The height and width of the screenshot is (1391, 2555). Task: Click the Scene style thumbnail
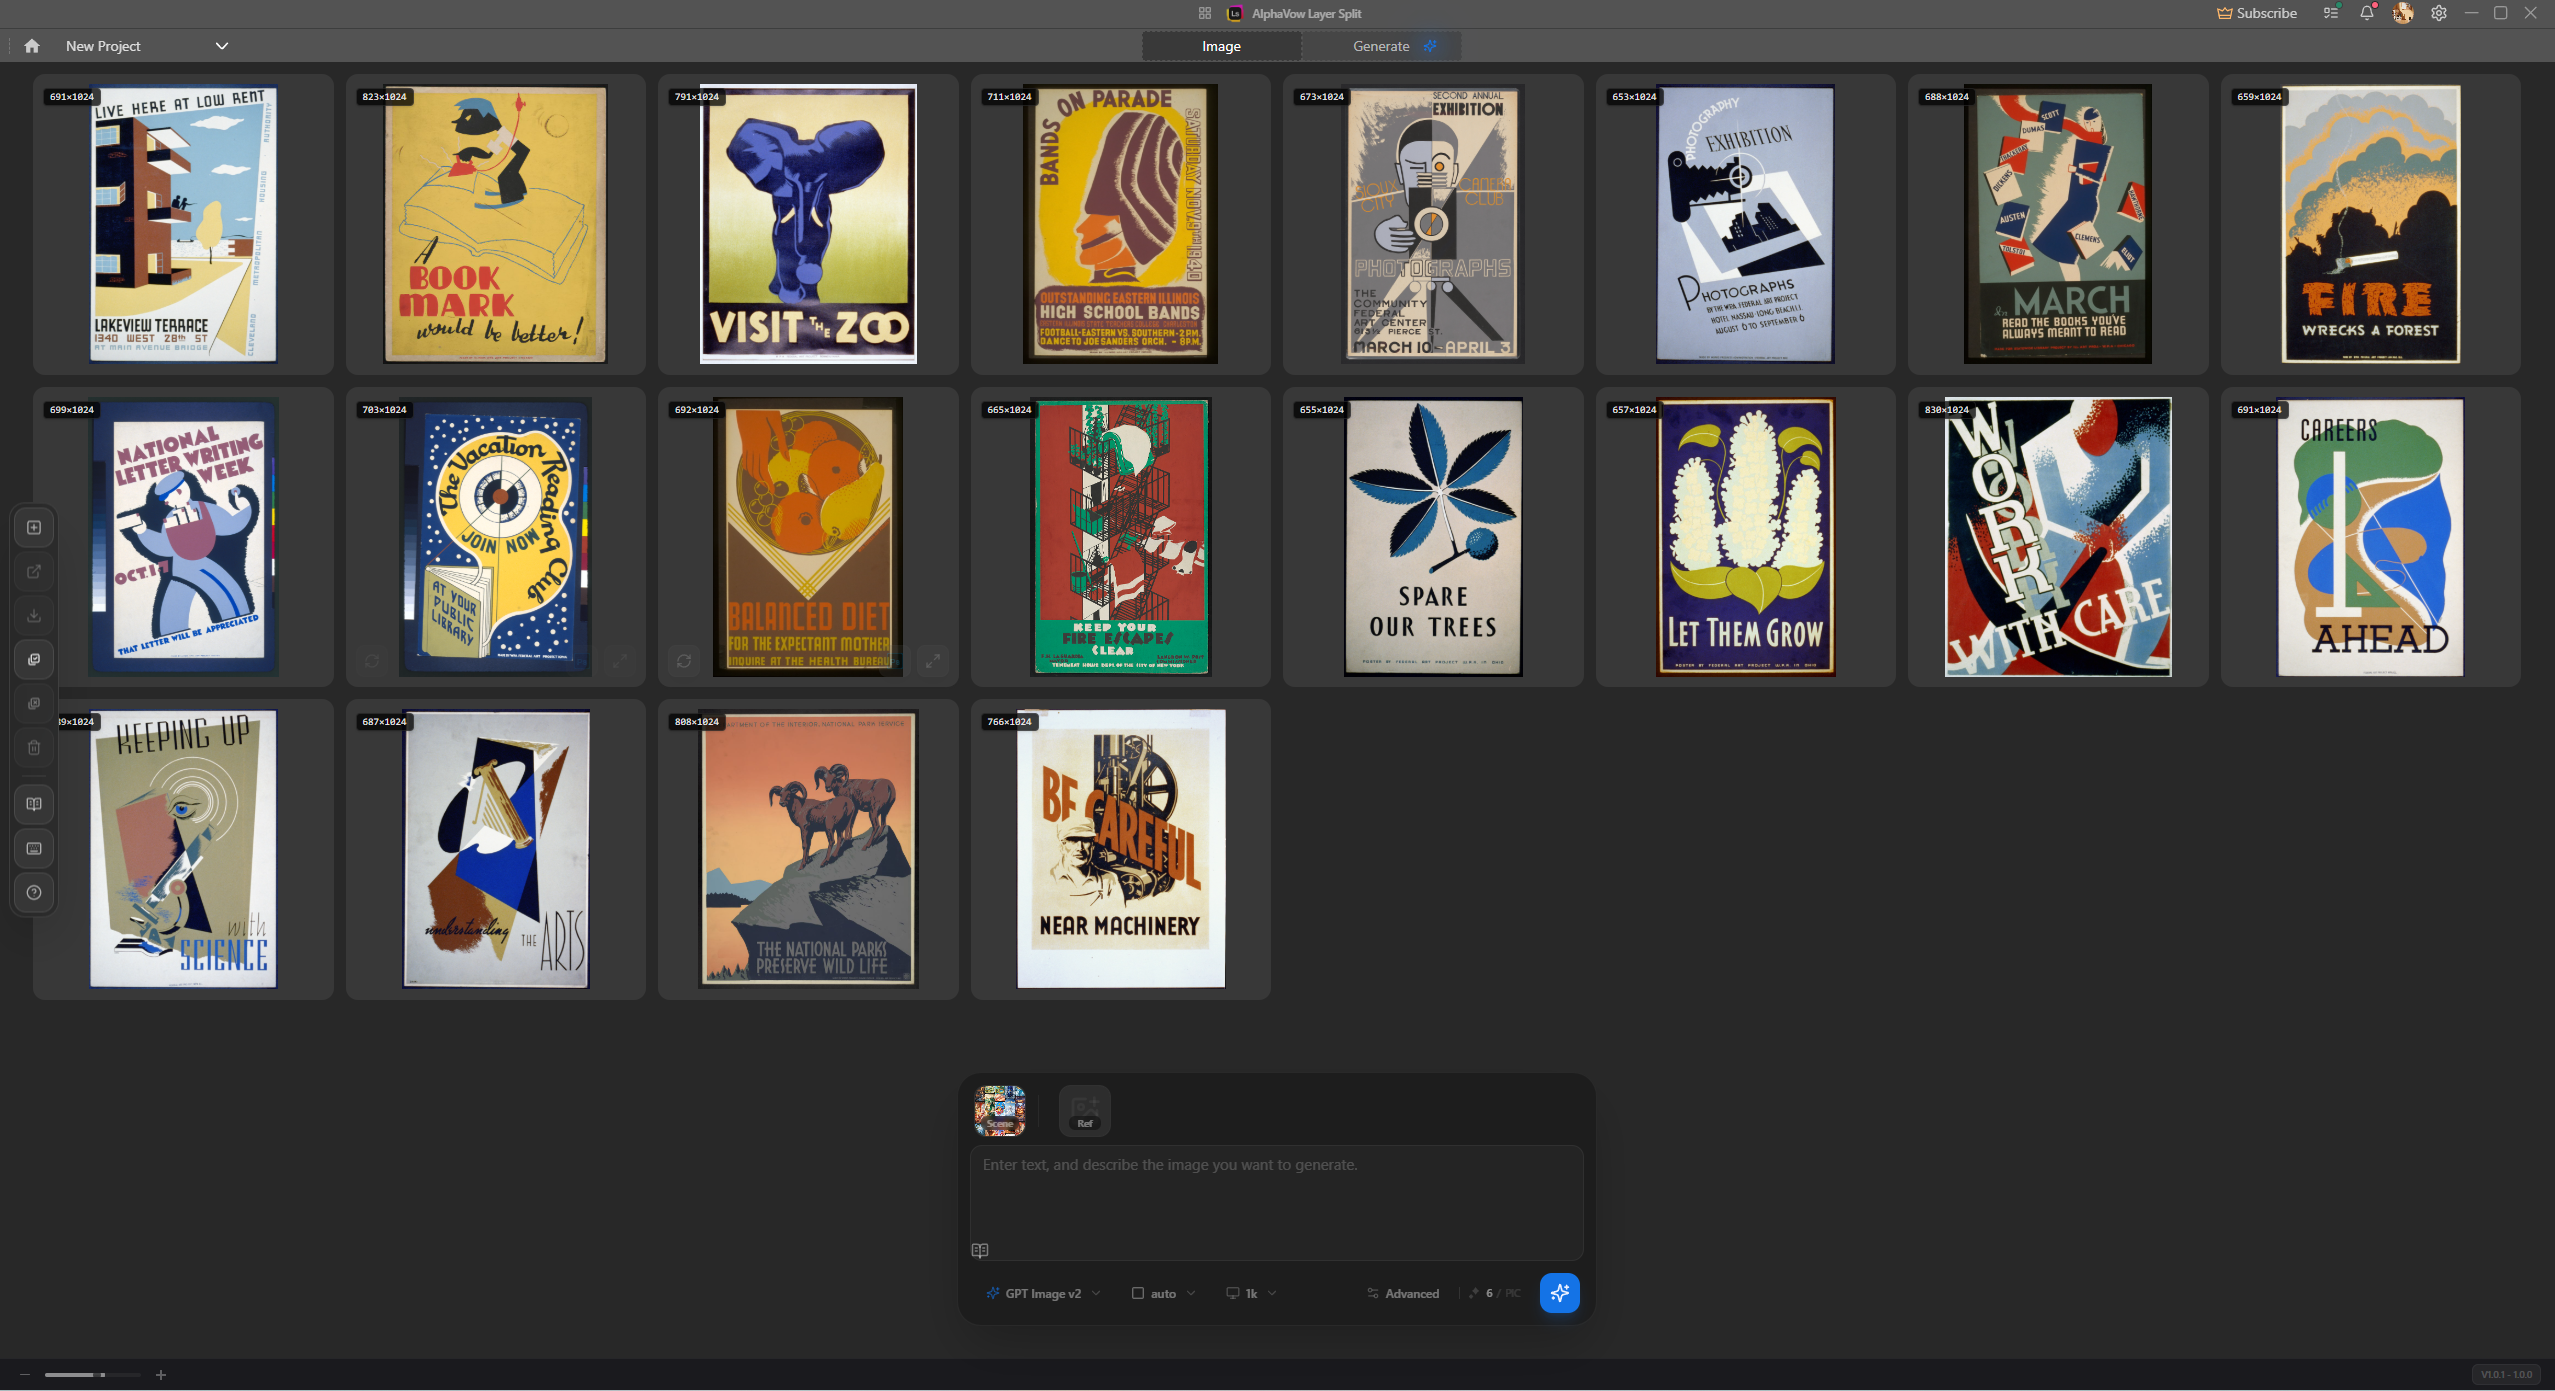(1000, 1111)
